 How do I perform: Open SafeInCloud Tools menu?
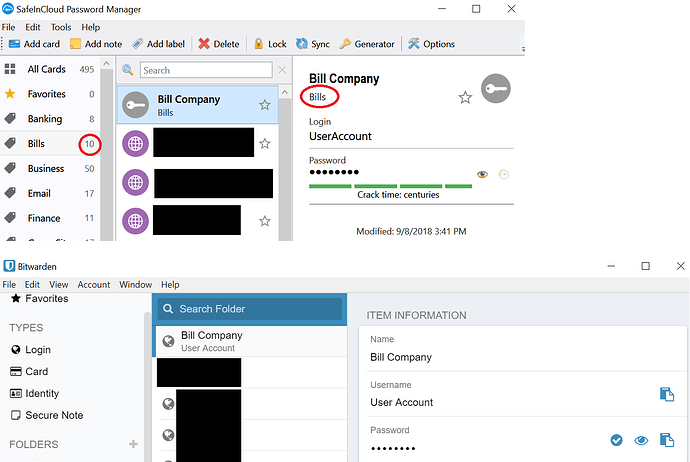pos(61,27)
